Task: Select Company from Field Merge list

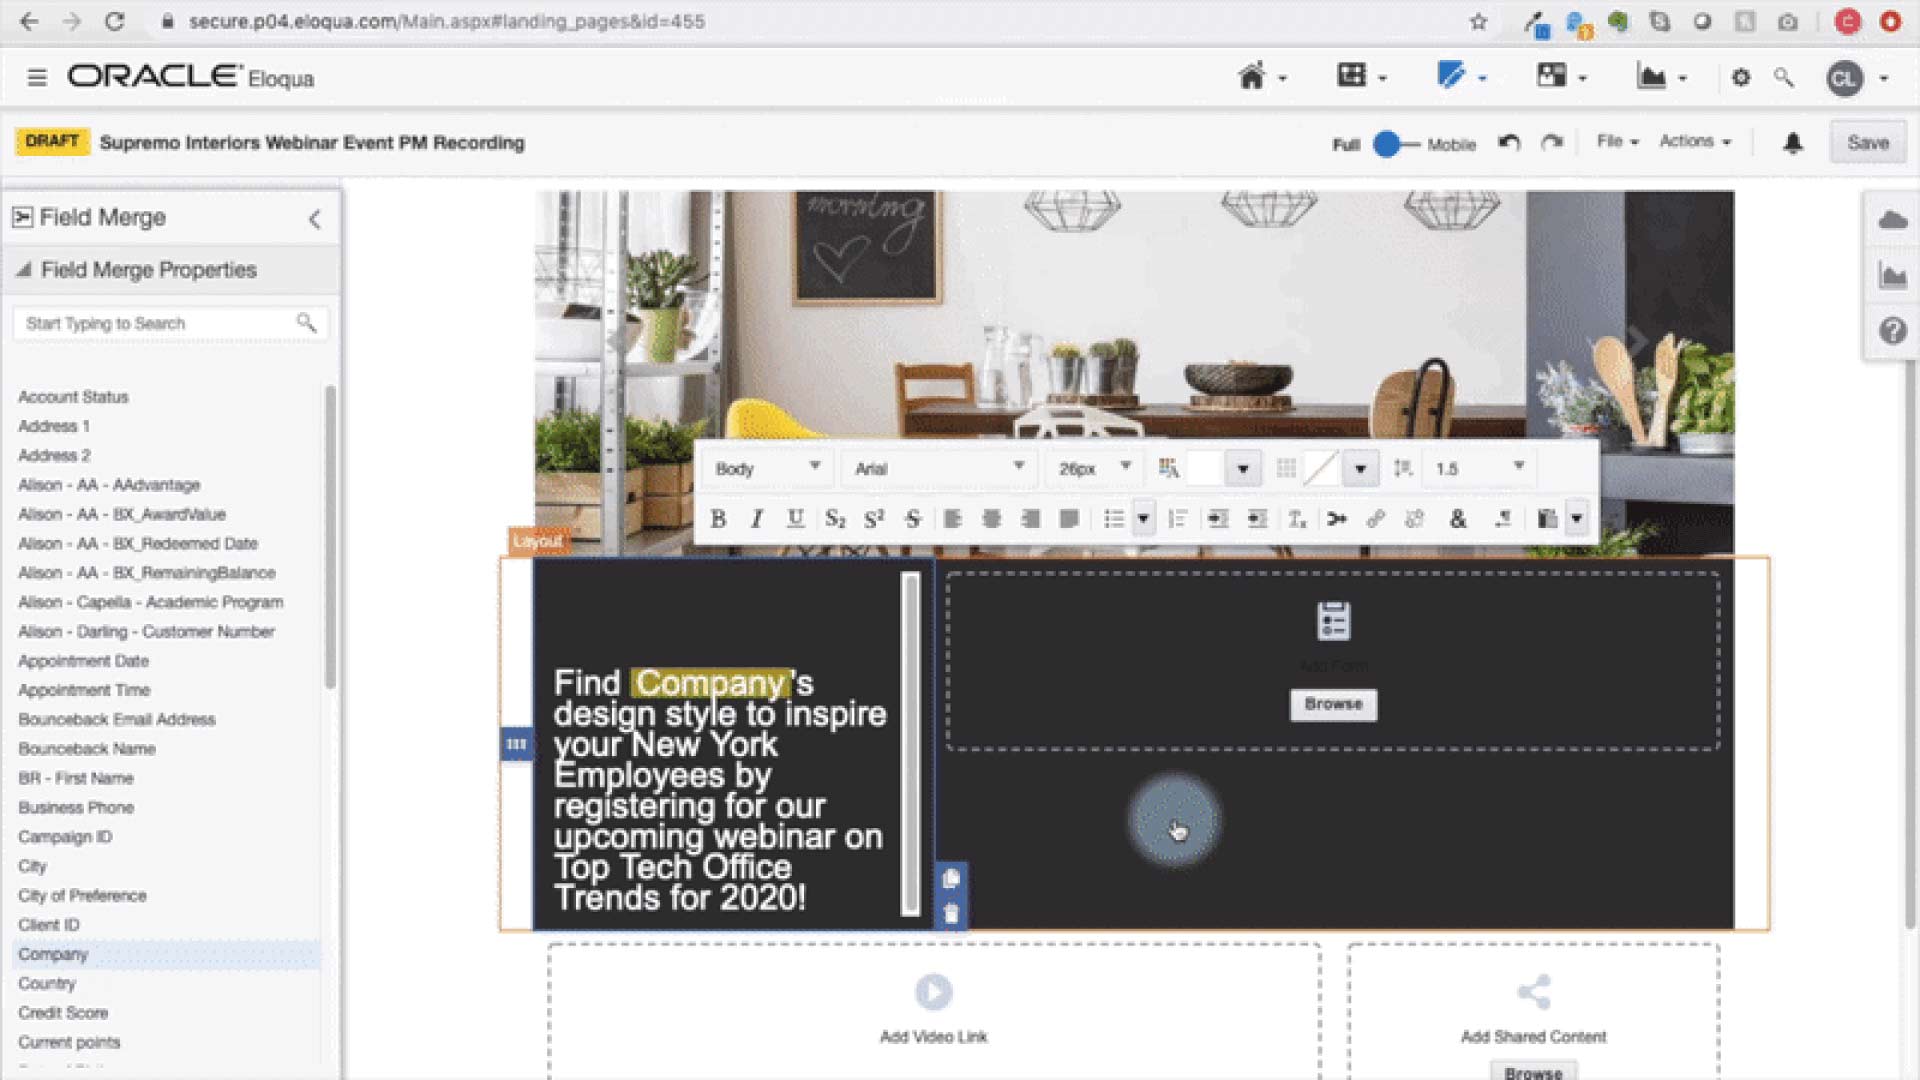Action: (x=53, y=953)
